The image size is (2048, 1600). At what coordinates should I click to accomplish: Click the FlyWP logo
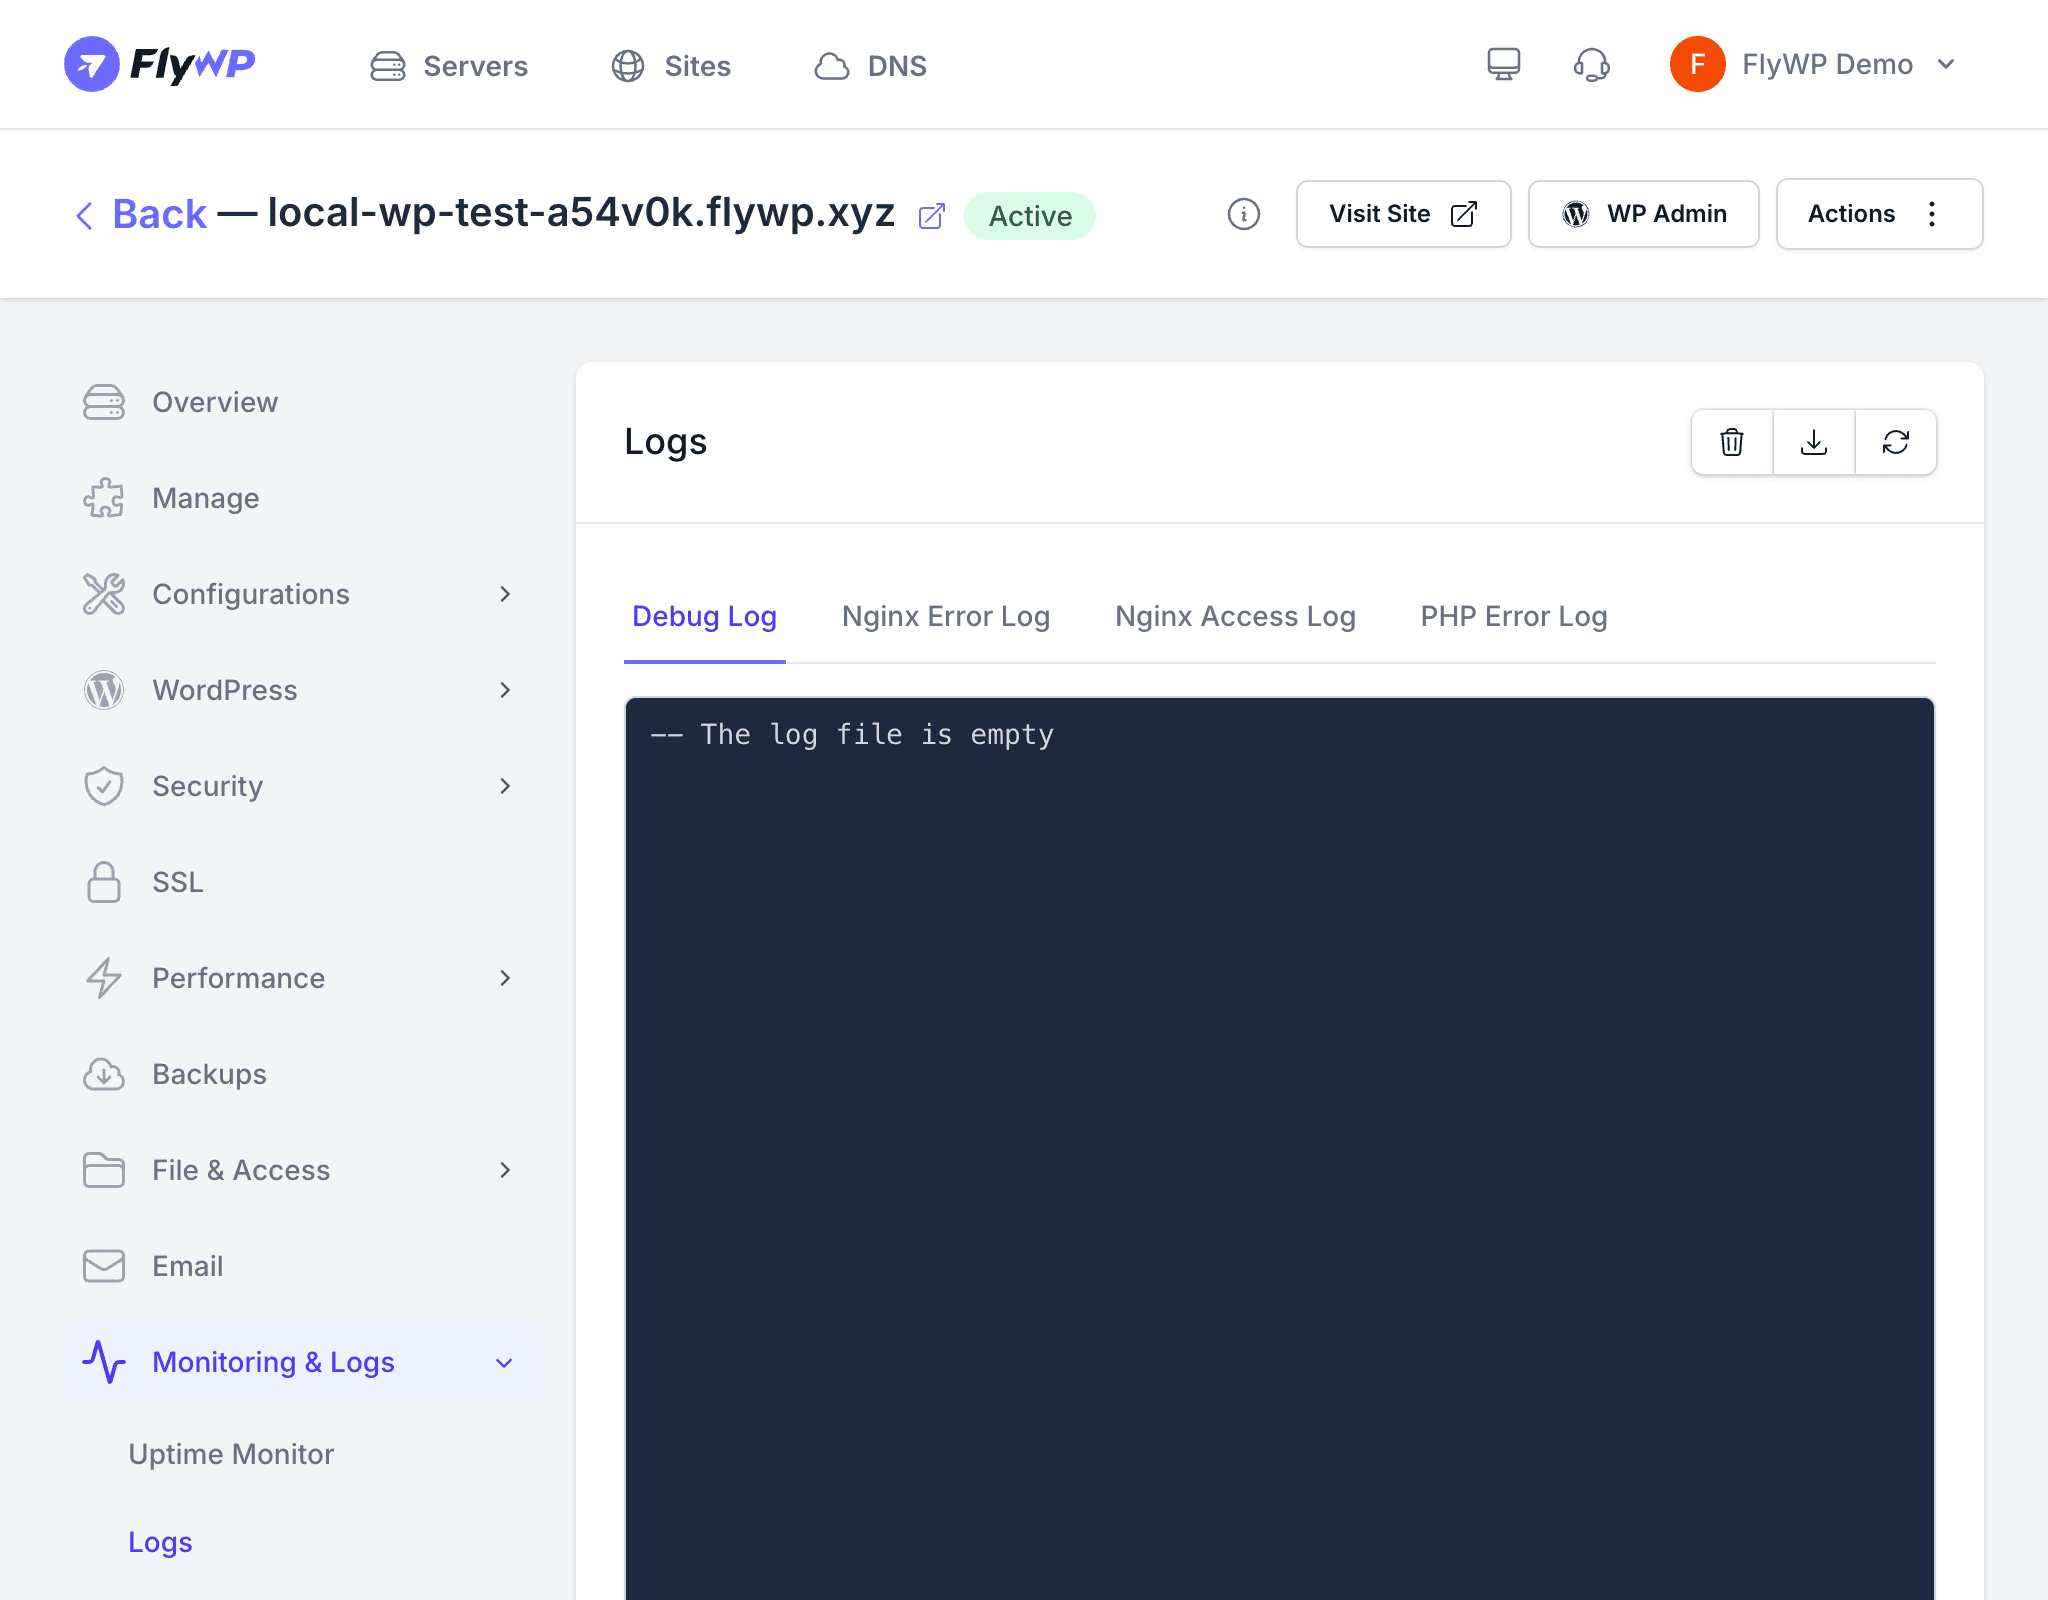coord(160,64)
